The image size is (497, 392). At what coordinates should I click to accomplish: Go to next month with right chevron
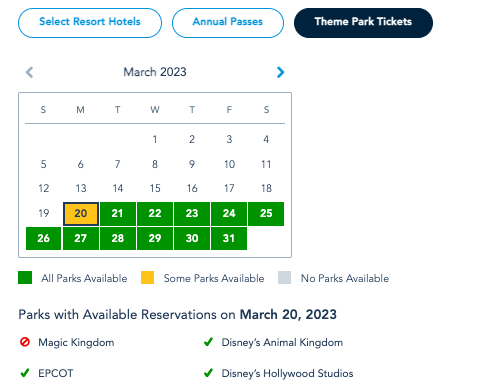pos(280,72)
